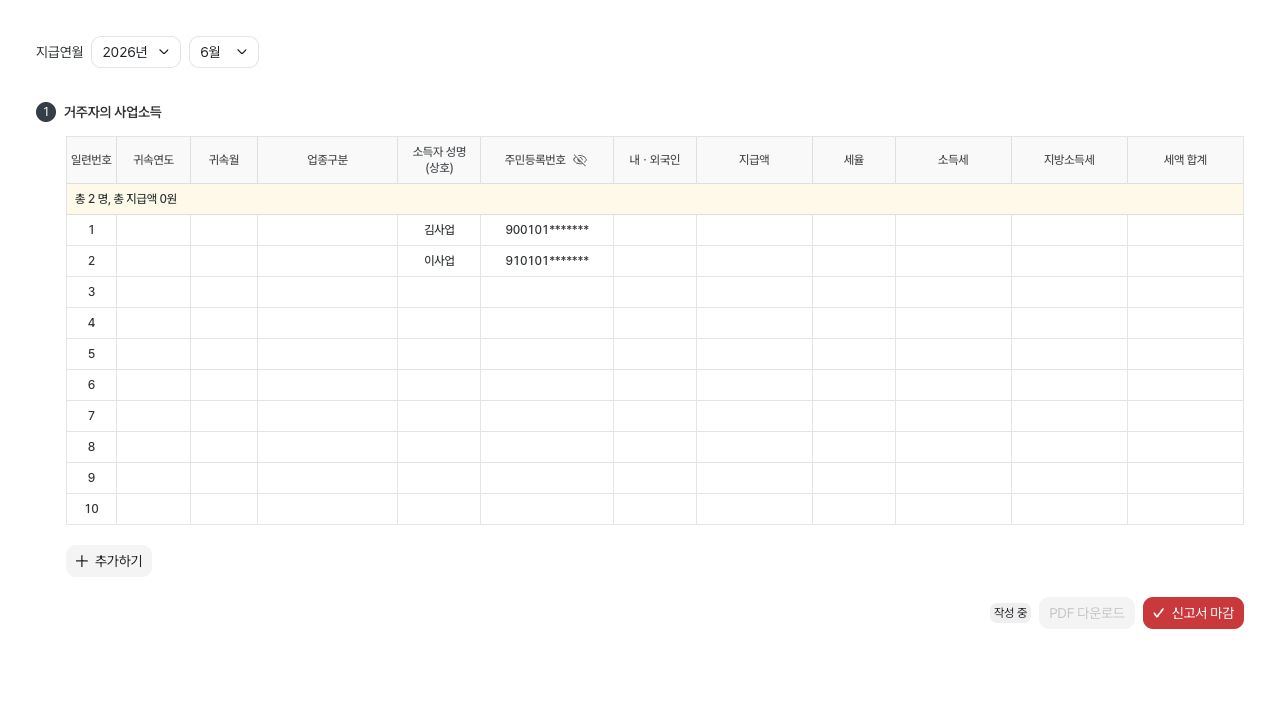Select the 김사업 name cell

point(439,230)
